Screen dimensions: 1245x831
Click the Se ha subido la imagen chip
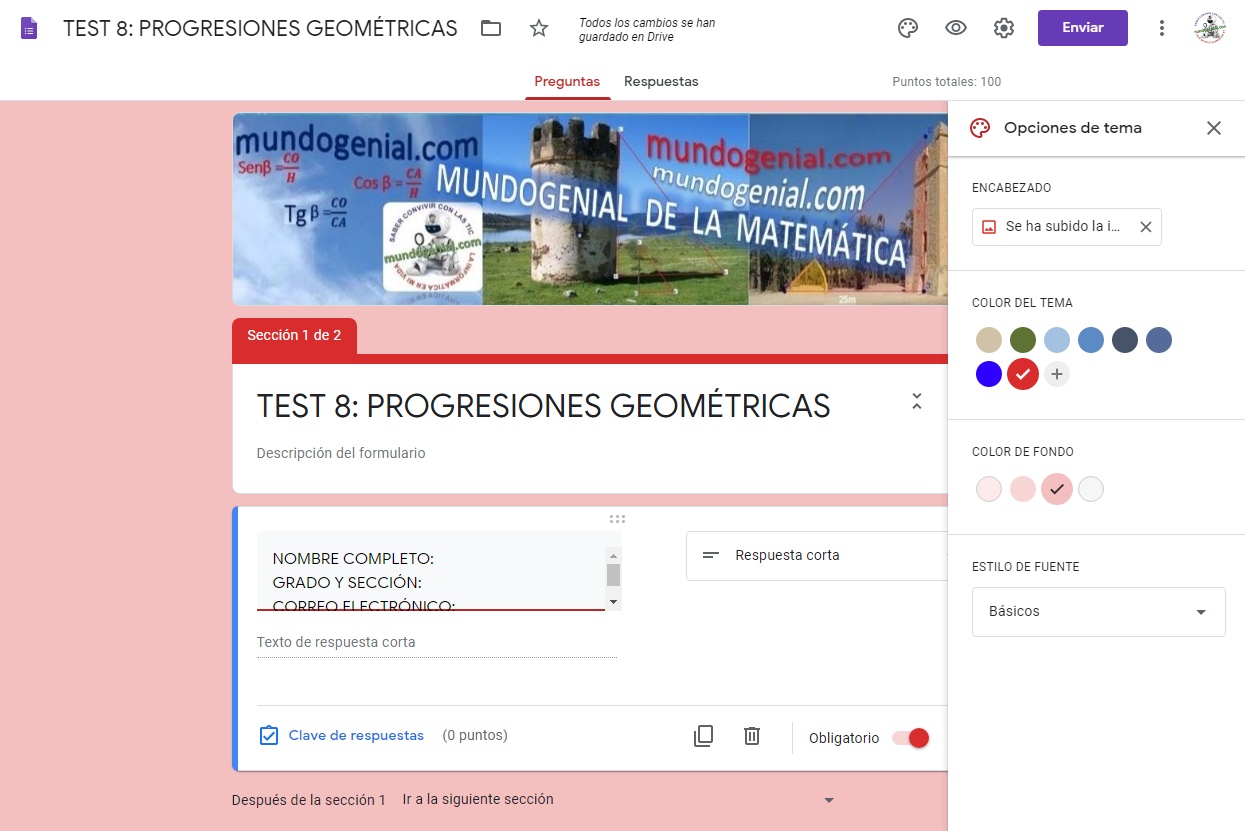(x=1066, y=227)
